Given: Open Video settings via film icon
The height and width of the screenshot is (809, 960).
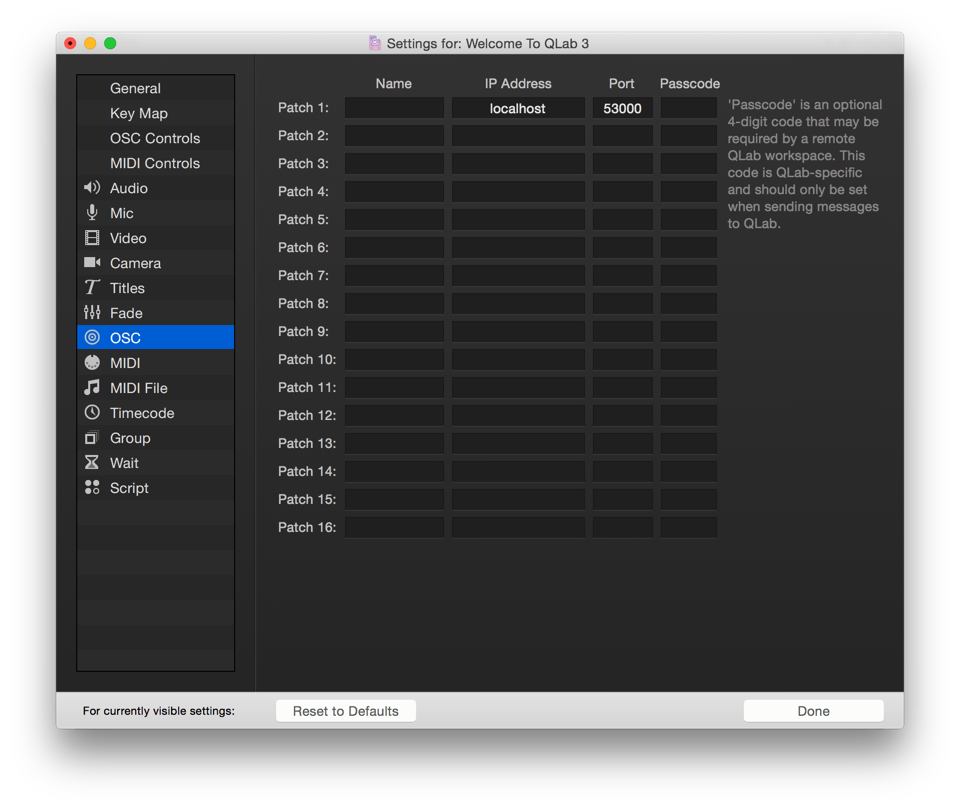Looking at the screenshot, I should 92,238.
